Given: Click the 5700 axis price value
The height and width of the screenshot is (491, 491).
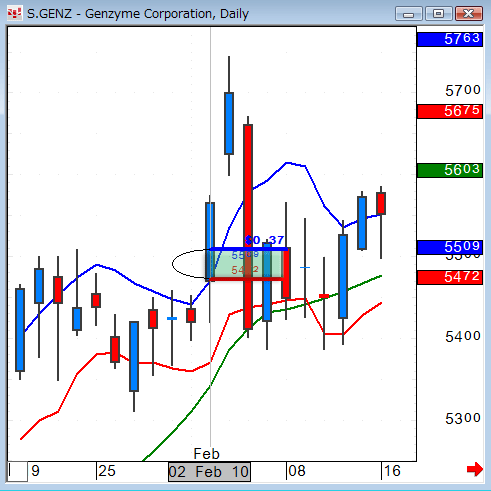Looking at the screenshot, I should coord(463,90).
